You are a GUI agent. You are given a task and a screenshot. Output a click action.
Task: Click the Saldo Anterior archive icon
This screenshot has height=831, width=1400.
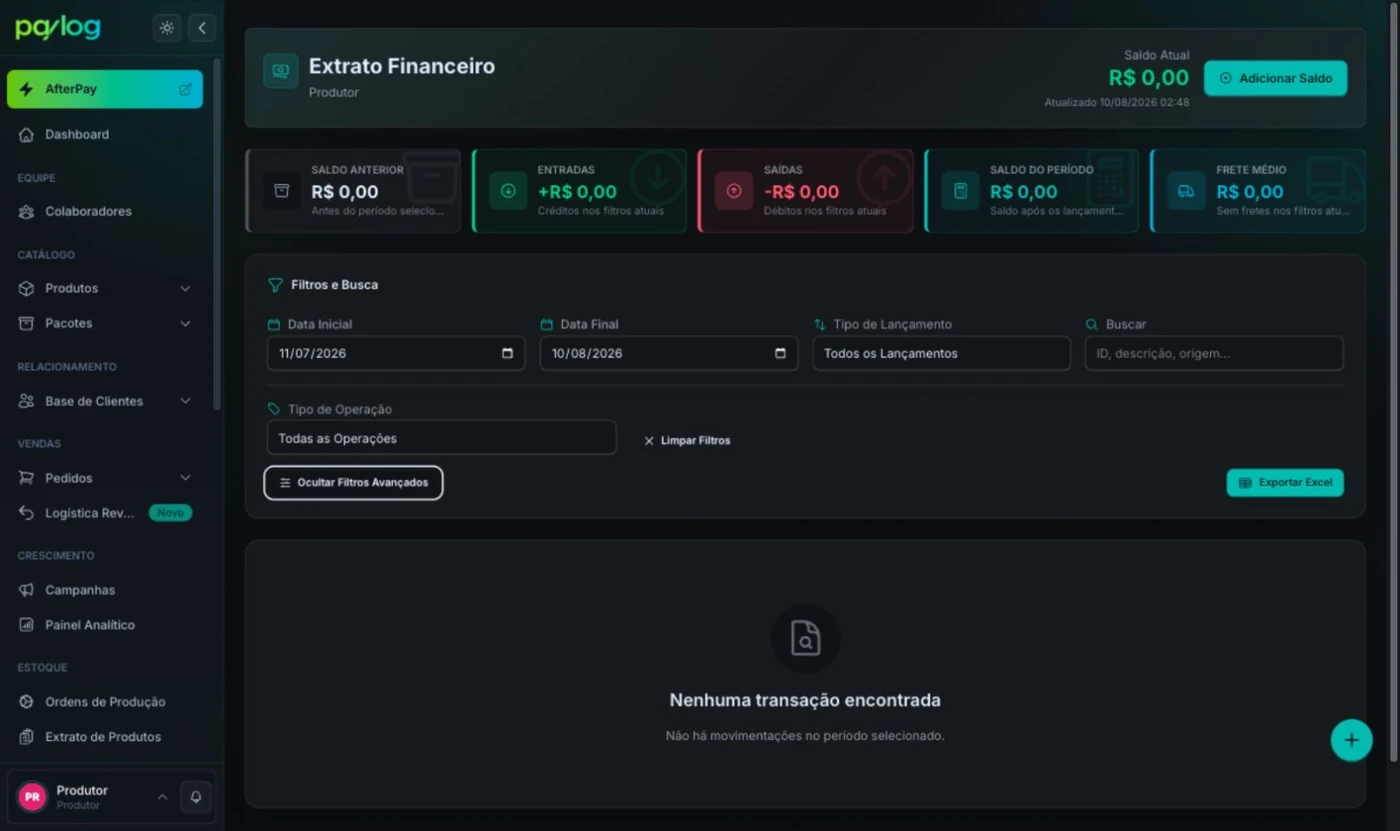[281, 190]
